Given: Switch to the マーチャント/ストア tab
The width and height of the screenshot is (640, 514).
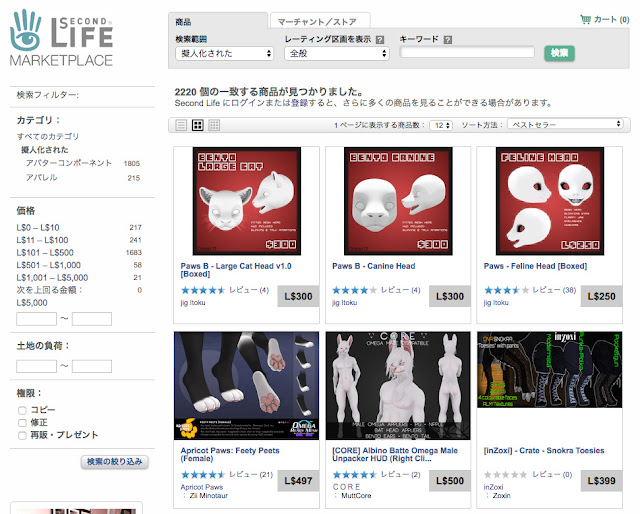Looking at the screenshot, I should tap(320, 21).
